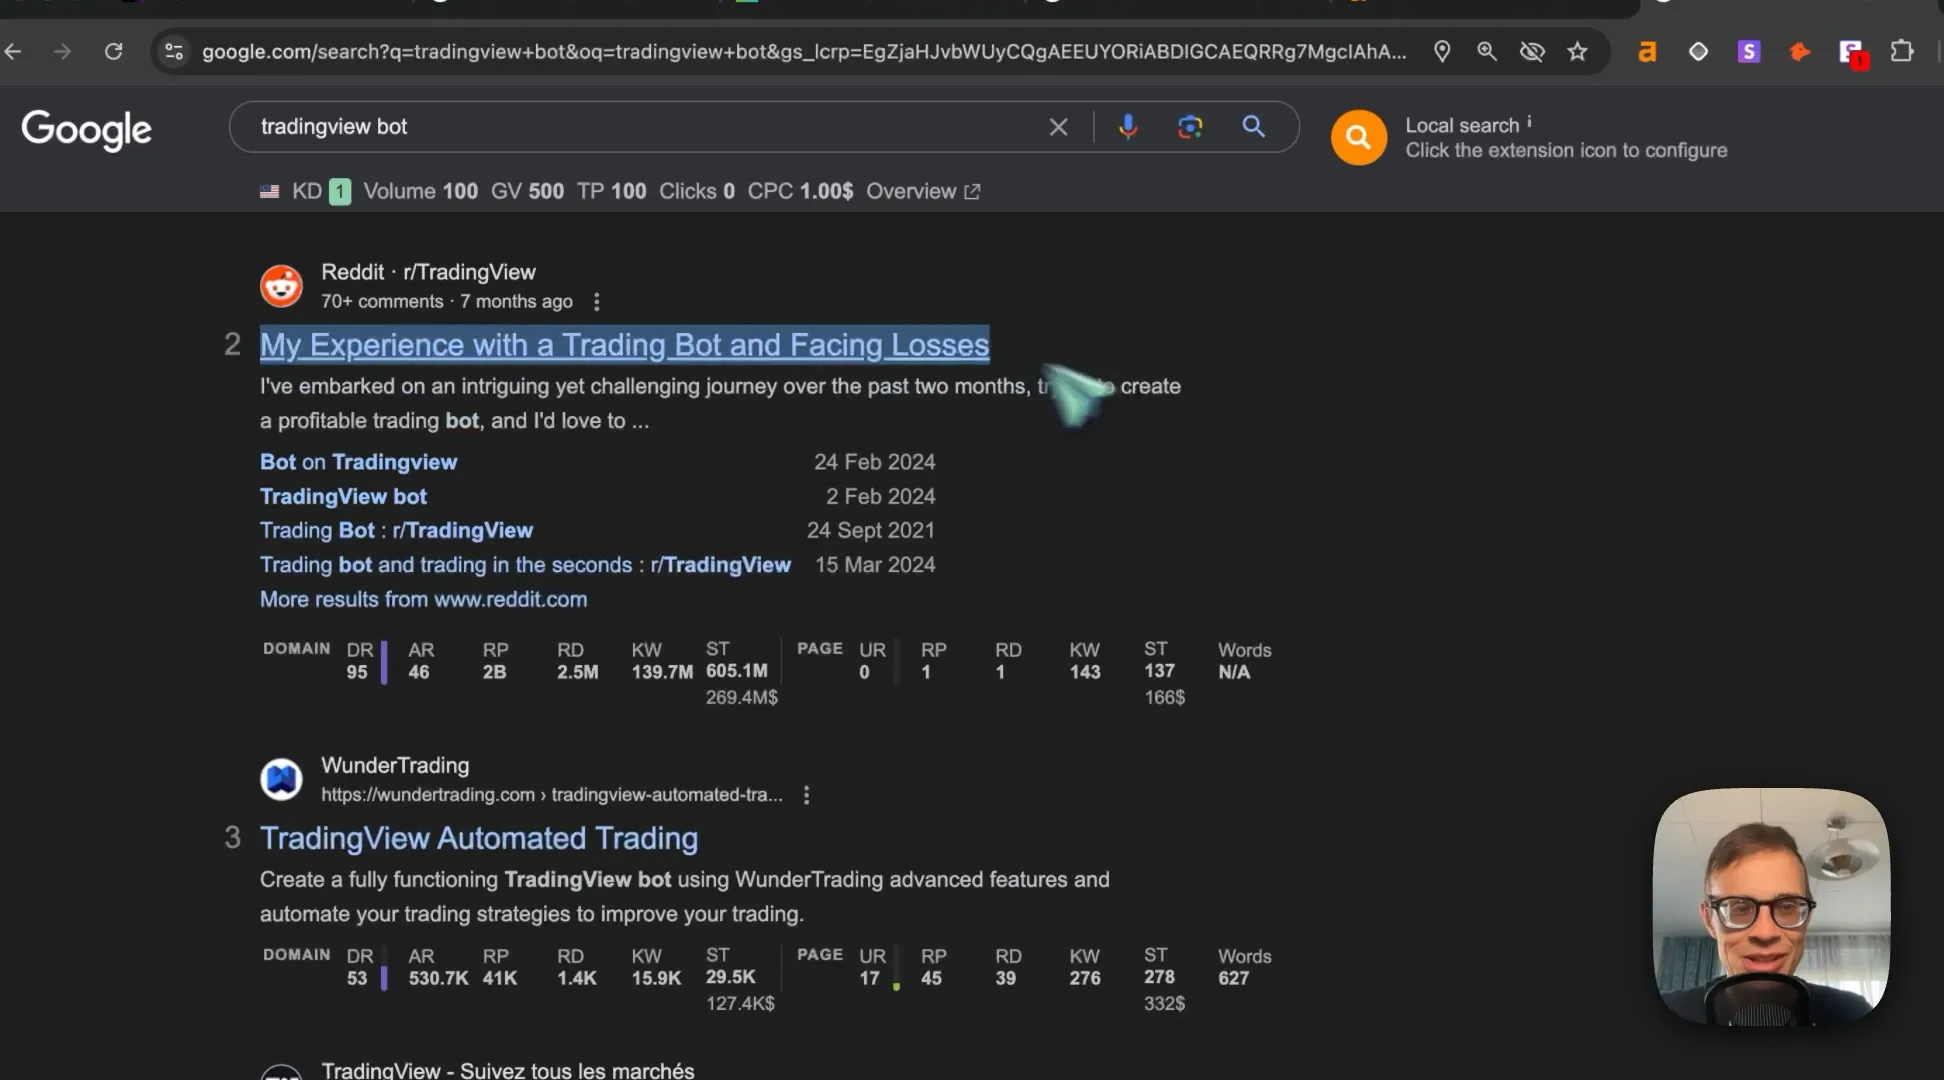Open the 'TradingView bot' sublink
The height and width of the screenshot is (1080, 1944).
[x=343, y=496]
